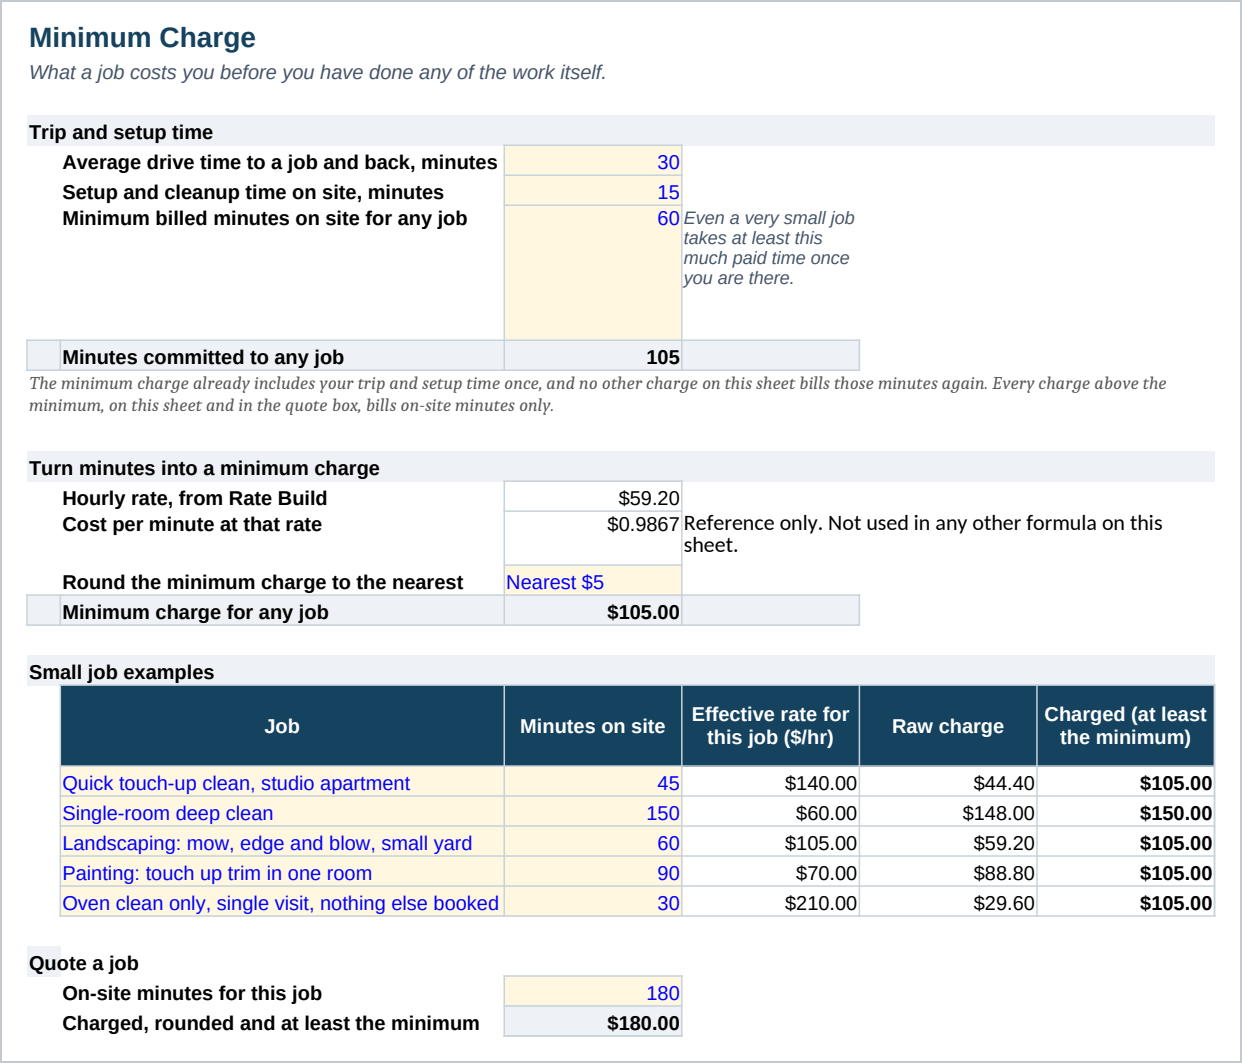Image resolution: width=1242 pixels, height=1063 pixels.
Task: Click the 'Charged (at least the minimum)' header
Action: click(1126, 726)
